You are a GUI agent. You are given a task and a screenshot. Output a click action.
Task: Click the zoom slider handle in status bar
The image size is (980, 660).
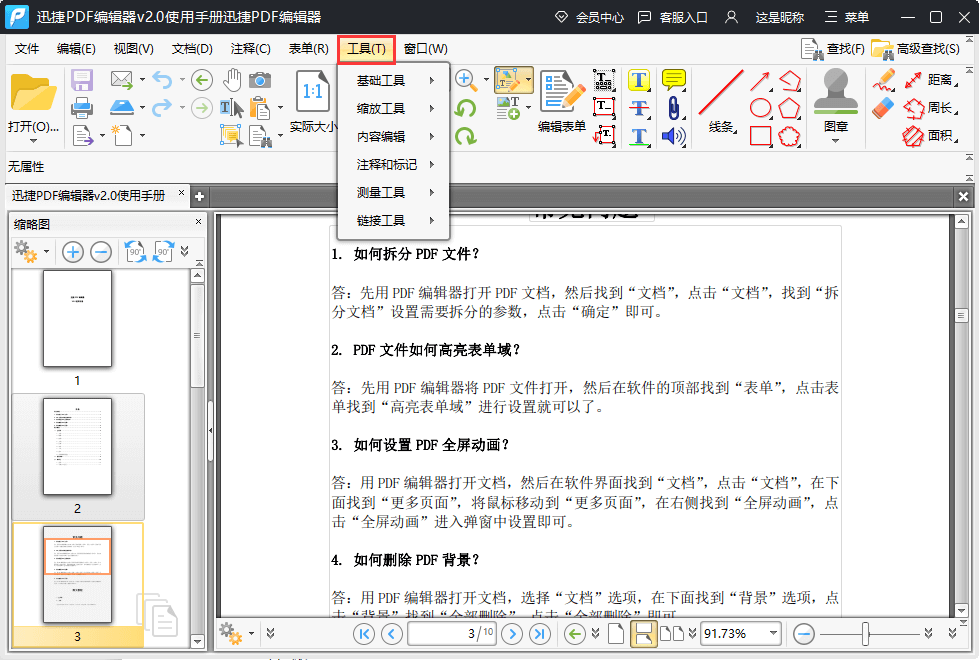point(866,633)
